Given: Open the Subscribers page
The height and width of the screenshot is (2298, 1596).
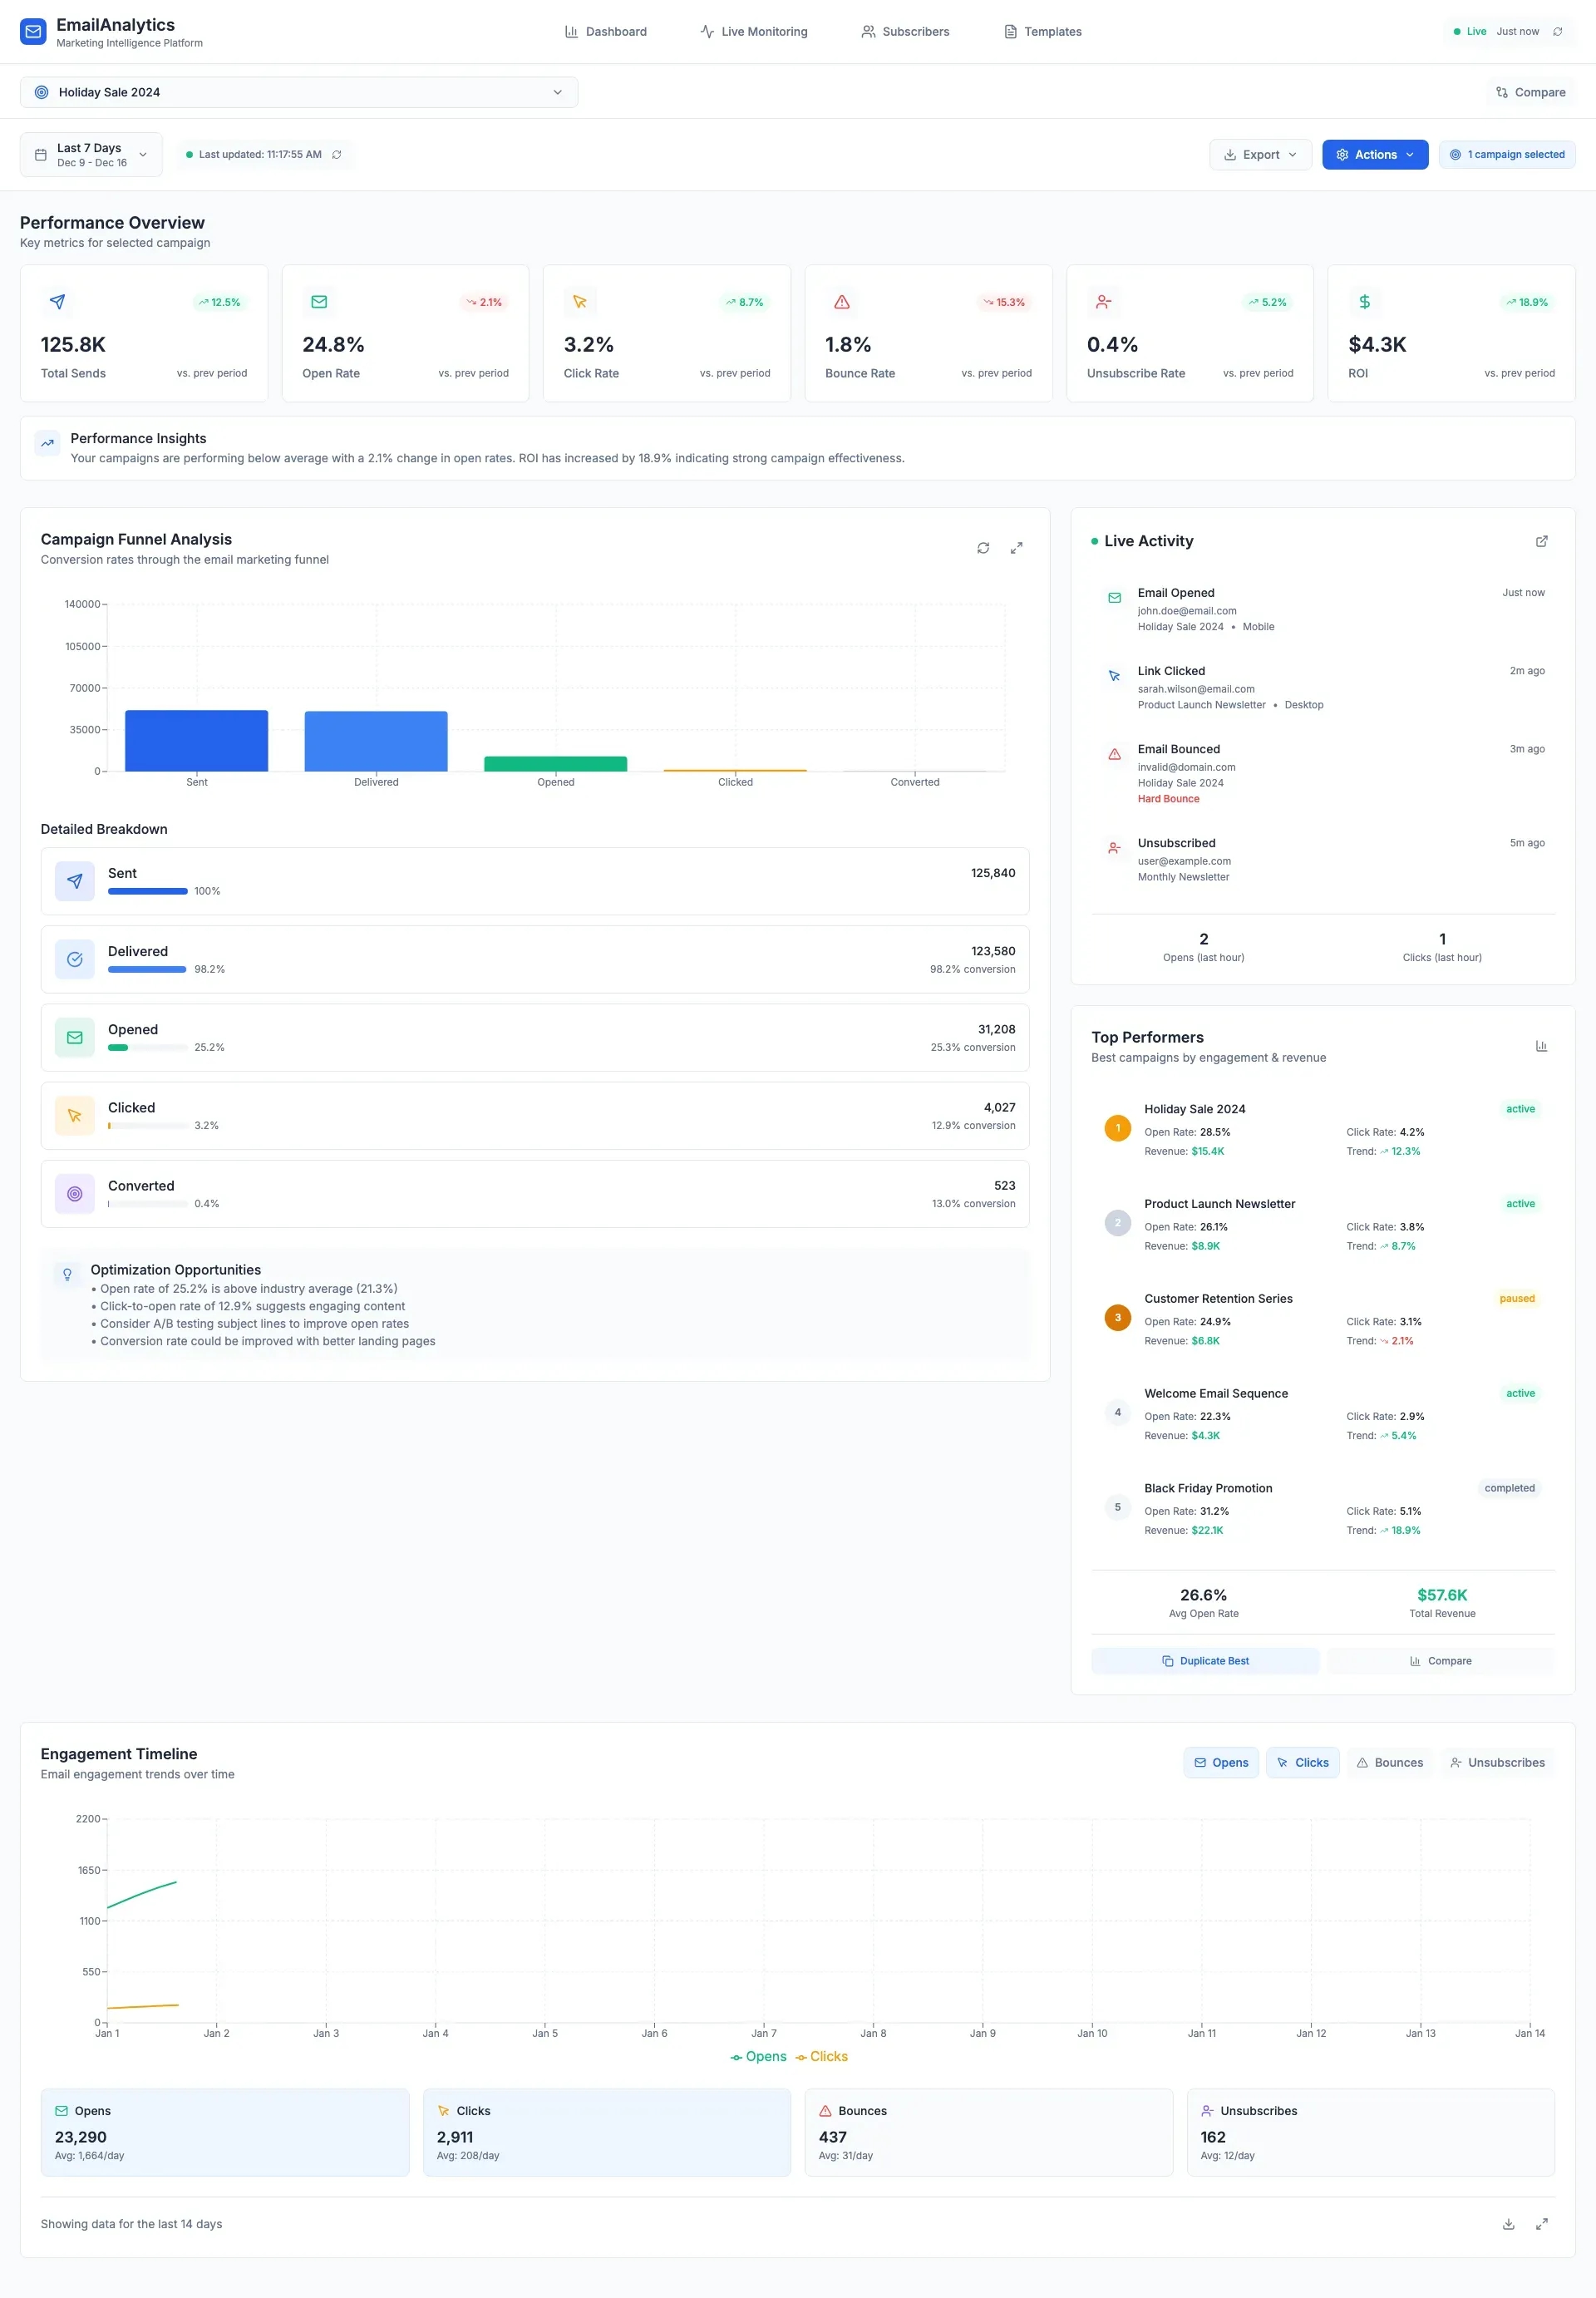Looking at the screenshot, I should click(x=904, y=31).
